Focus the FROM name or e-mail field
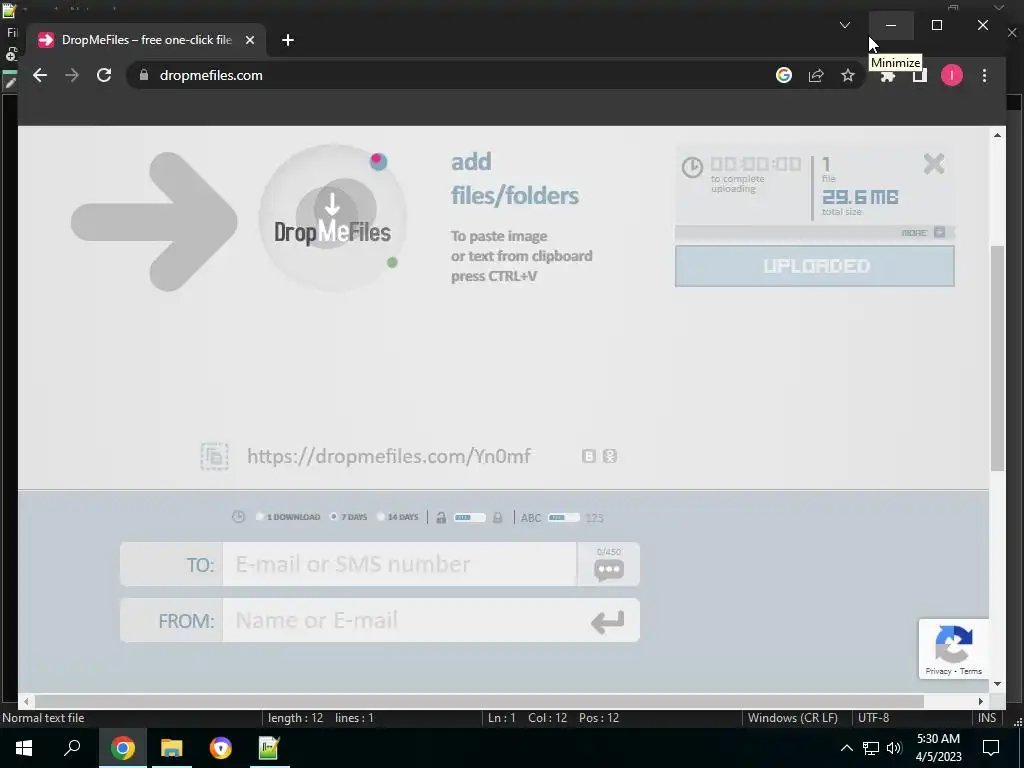The image size is (1024, 768). coord(400,620)
